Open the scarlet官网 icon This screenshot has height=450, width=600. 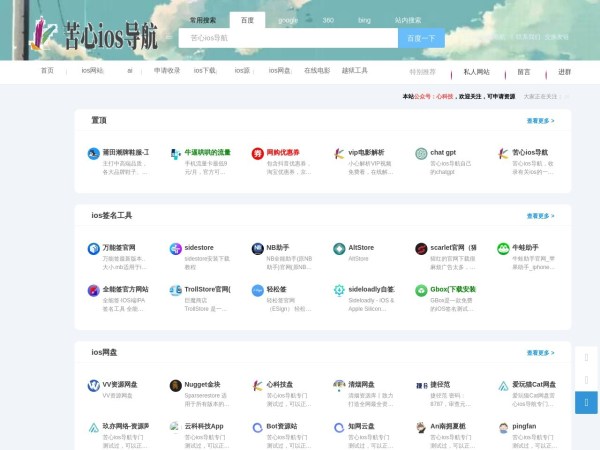422,248
